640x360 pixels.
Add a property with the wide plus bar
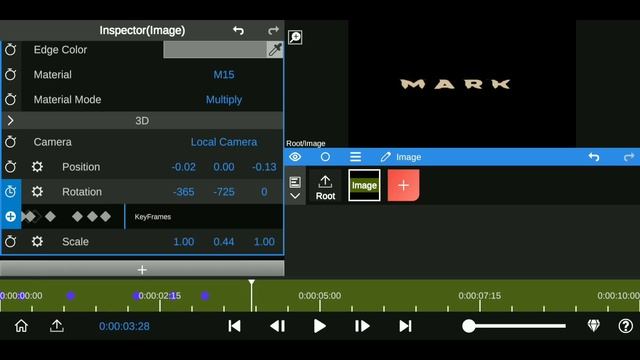point(142,269)
